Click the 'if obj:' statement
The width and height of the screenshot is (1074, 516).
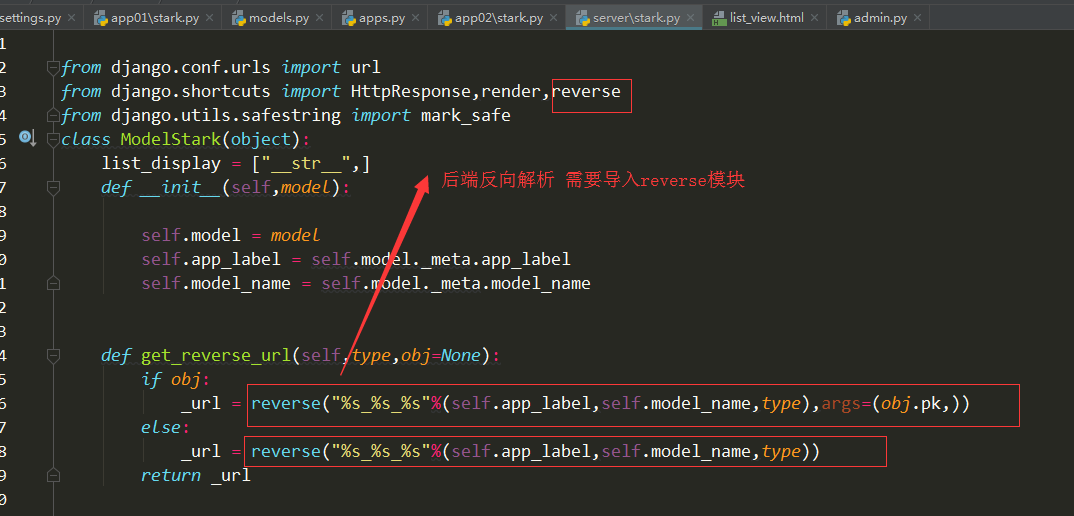point(176,379)
